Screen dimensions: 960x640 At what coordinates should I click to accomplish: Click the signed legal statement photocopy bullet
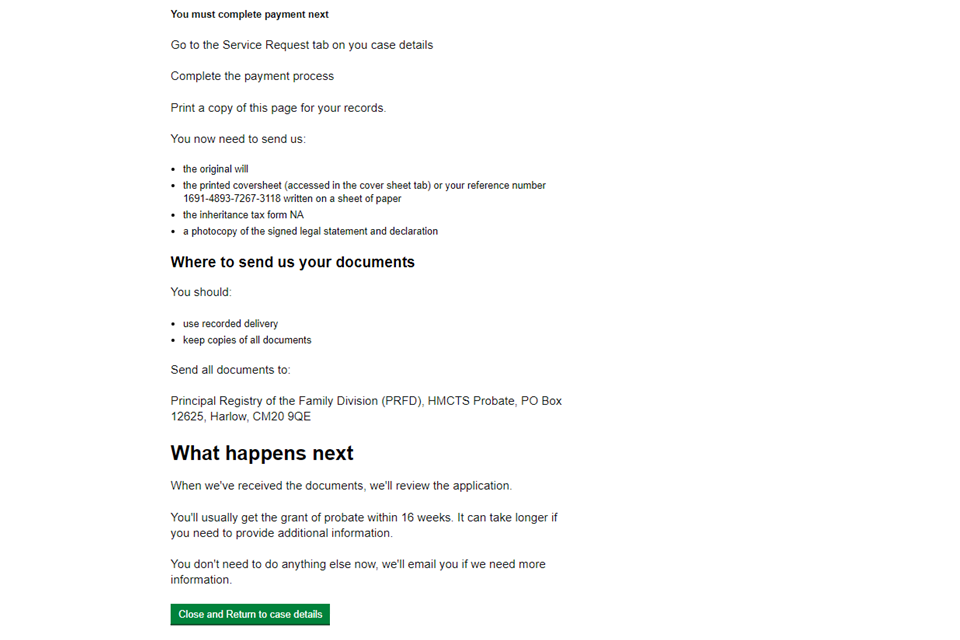(310, 231)
